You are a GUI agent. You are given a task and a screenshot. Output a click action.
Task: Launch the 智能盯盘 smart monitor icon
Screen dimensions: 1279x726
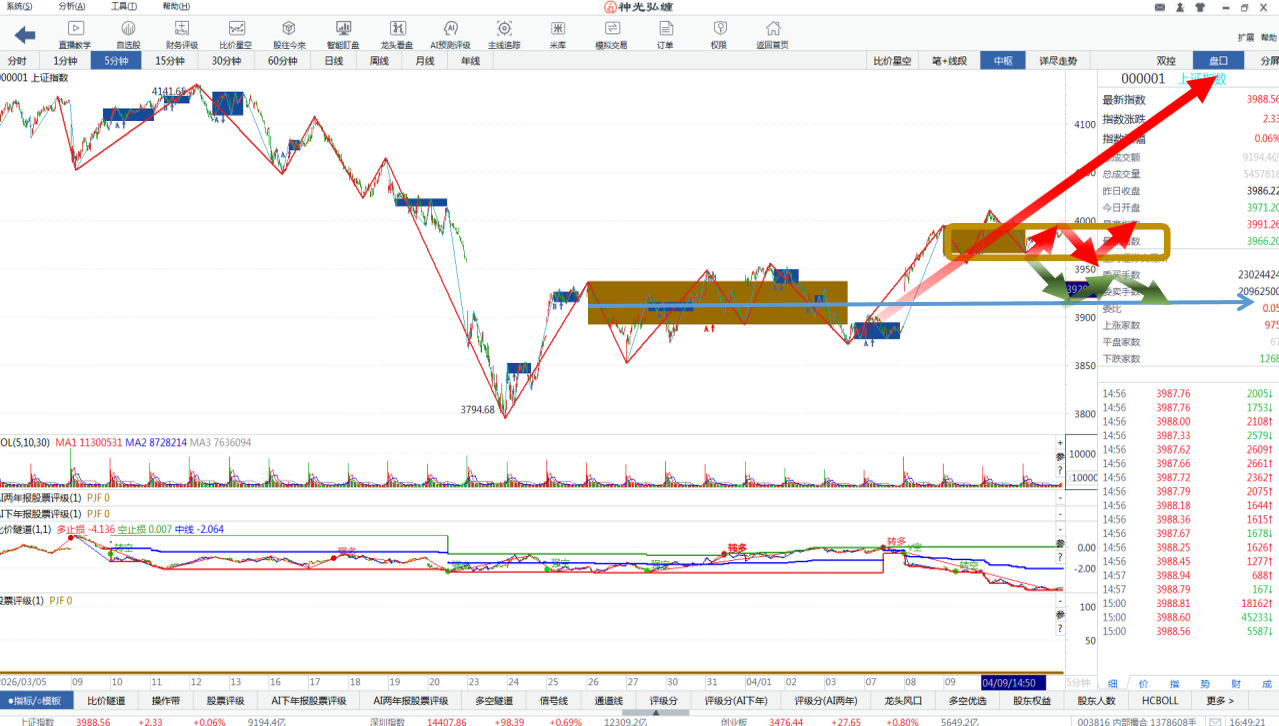tap(343, 34)
